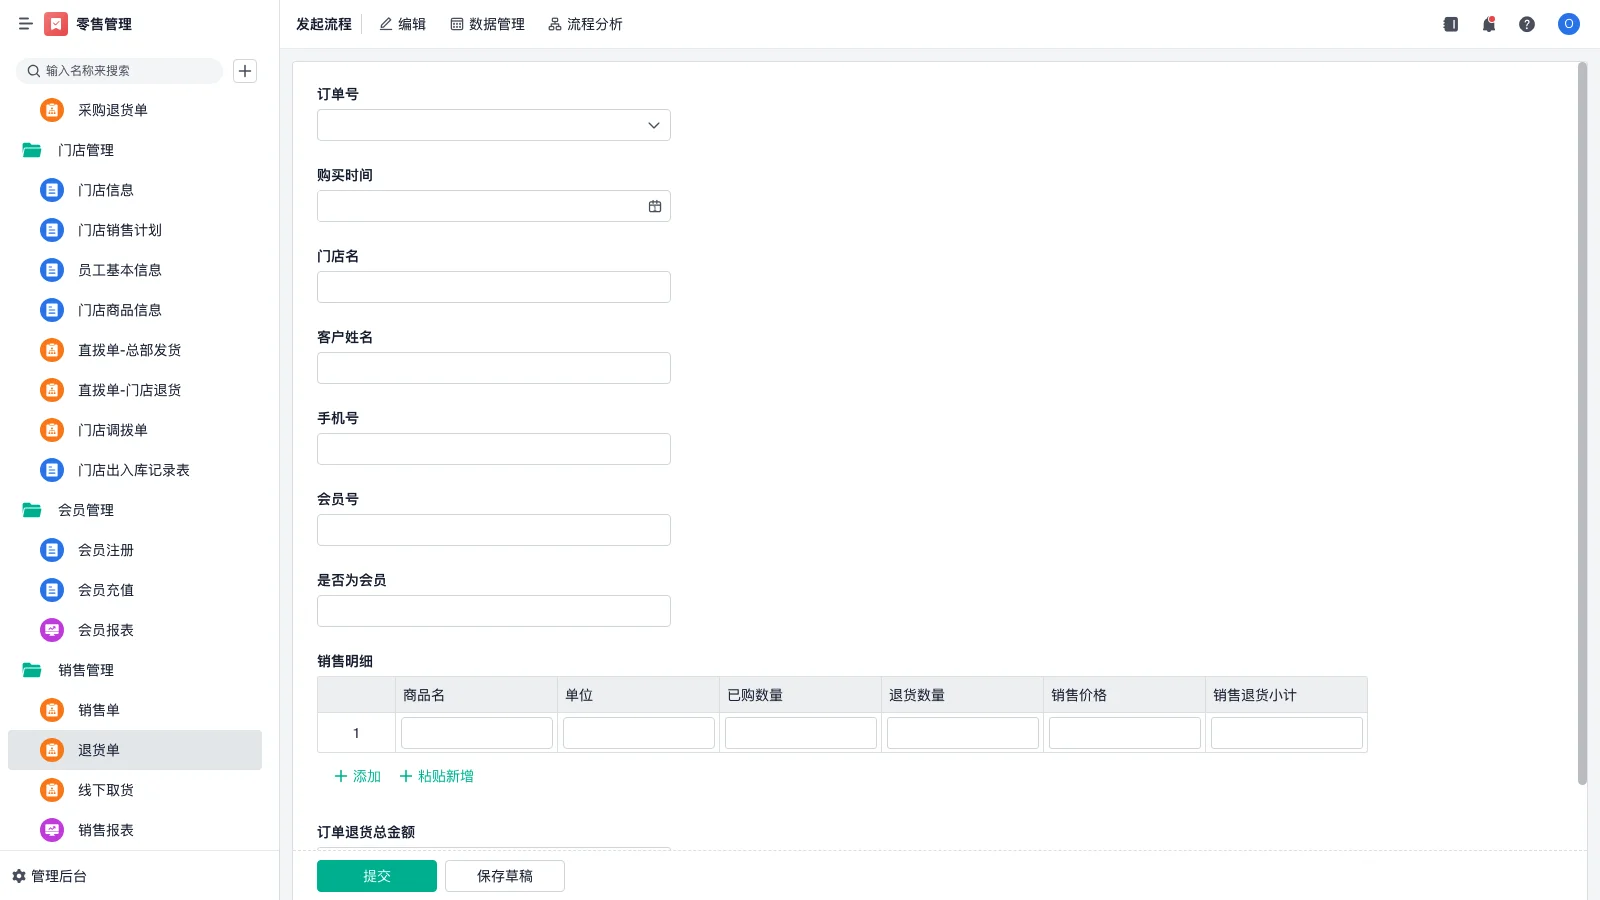Click the plus icon next to search box
Viewport: 1600px width, 900px height.
[x=245, y=70]
